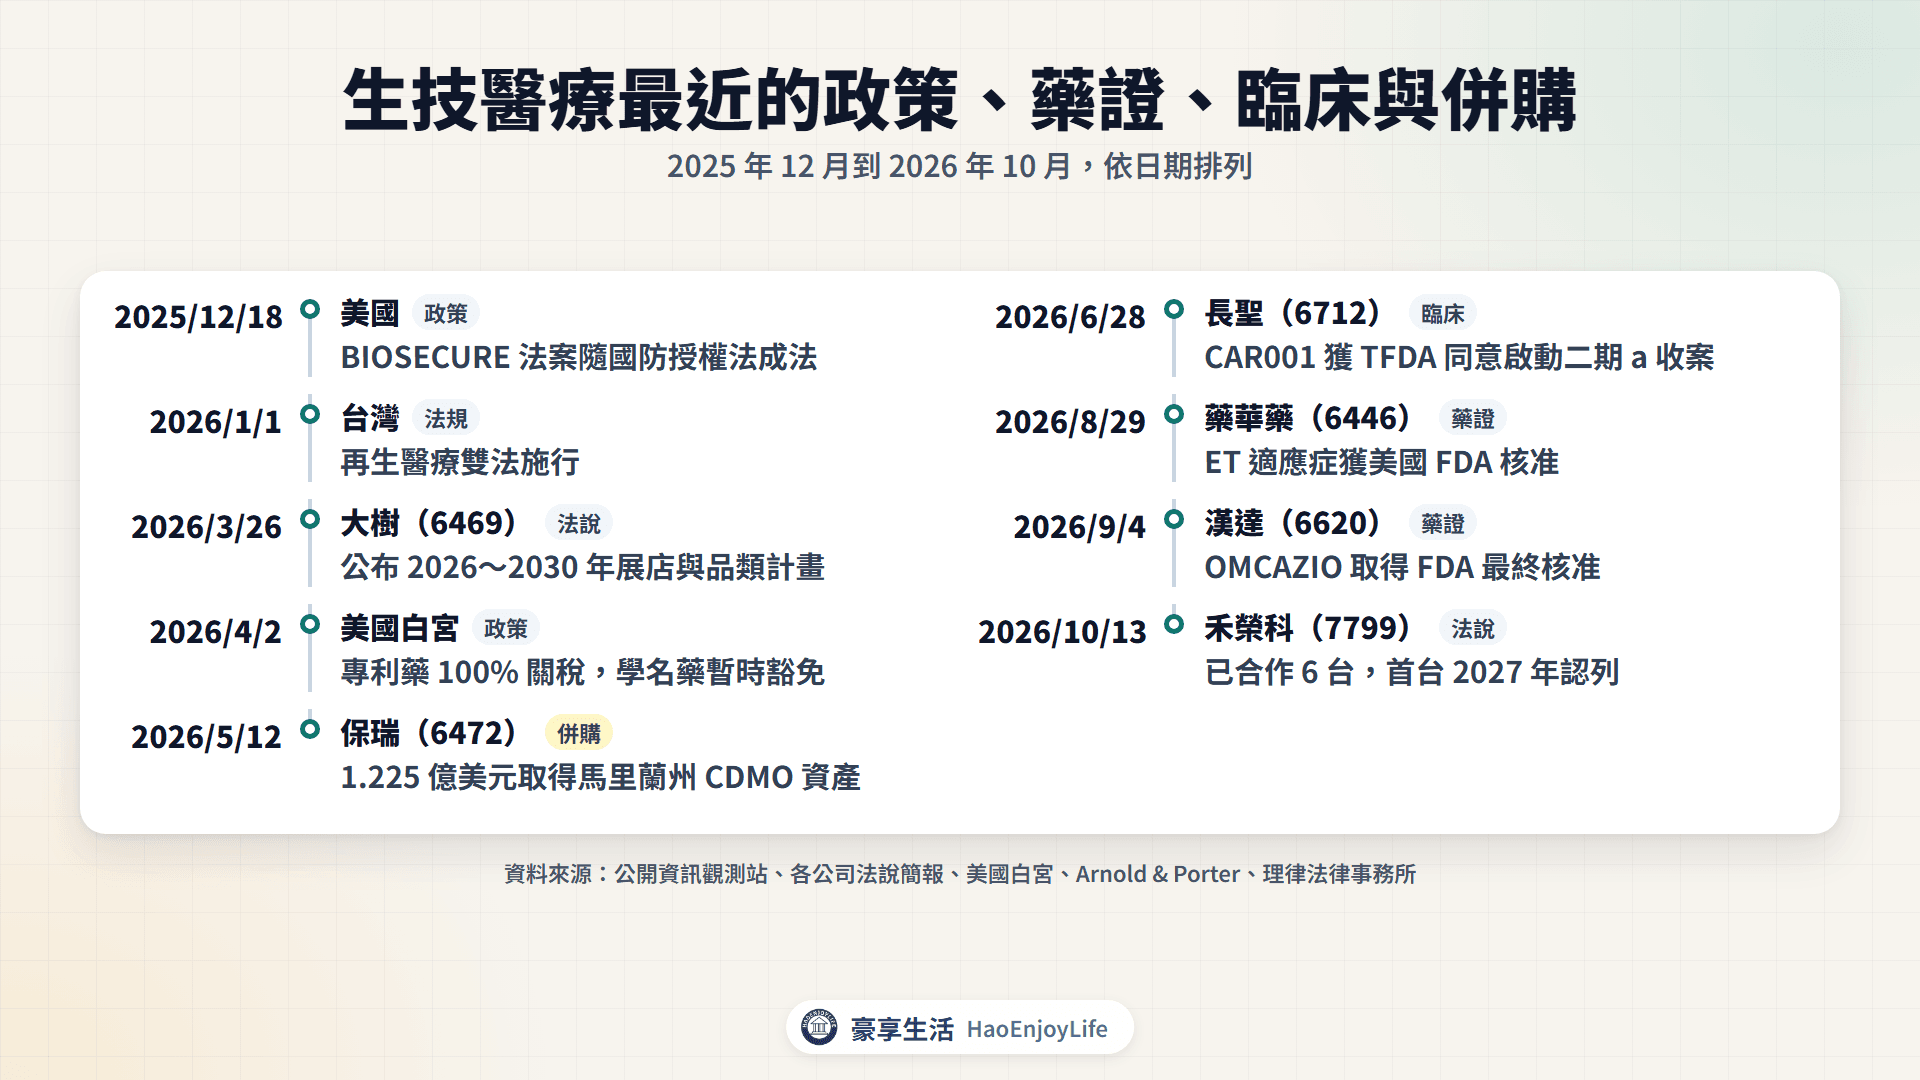Viewport: 1920px width, 1080px height.
Task: Click '公布 2026～2030 年展店與品類計畫'
Action: (583, 568)
